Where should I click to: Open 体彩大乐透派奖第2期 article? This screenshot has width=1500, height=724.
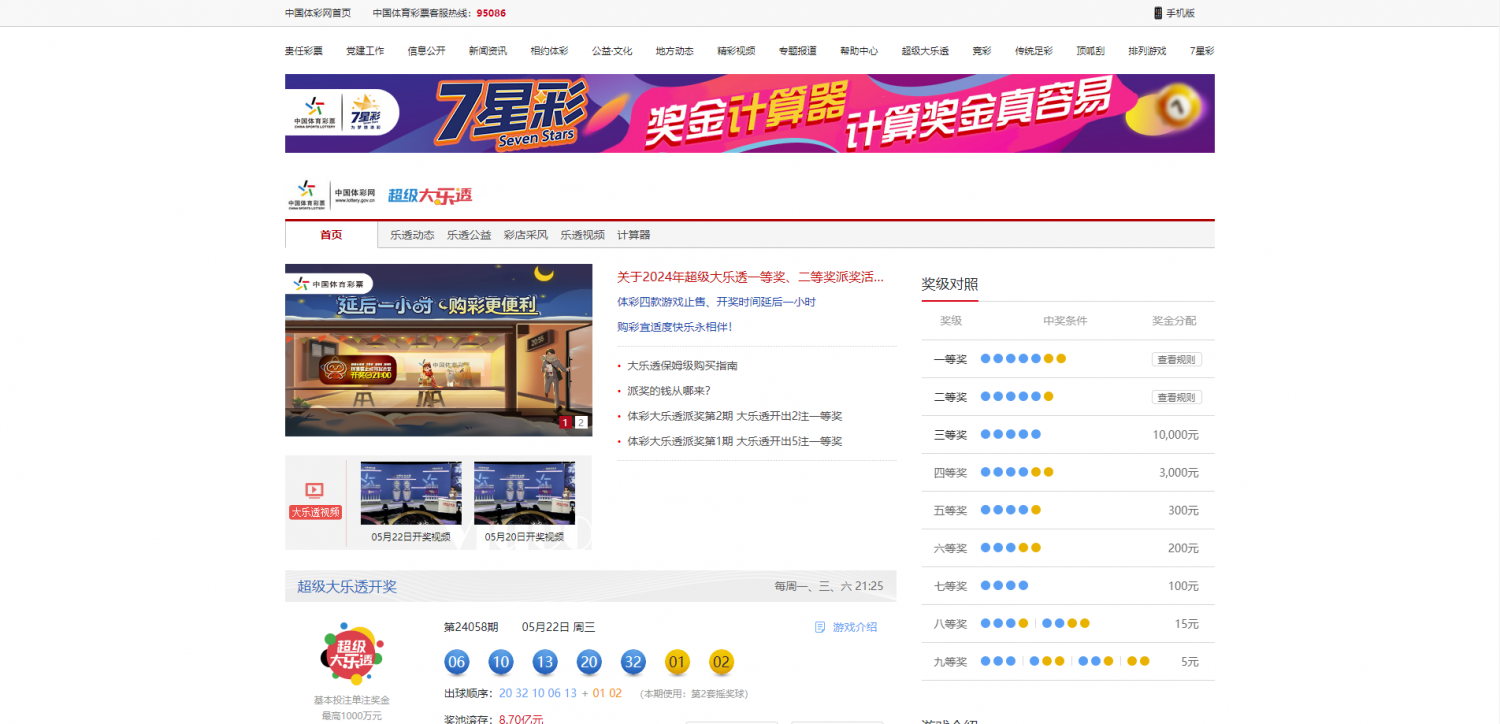tap(735, 416)
